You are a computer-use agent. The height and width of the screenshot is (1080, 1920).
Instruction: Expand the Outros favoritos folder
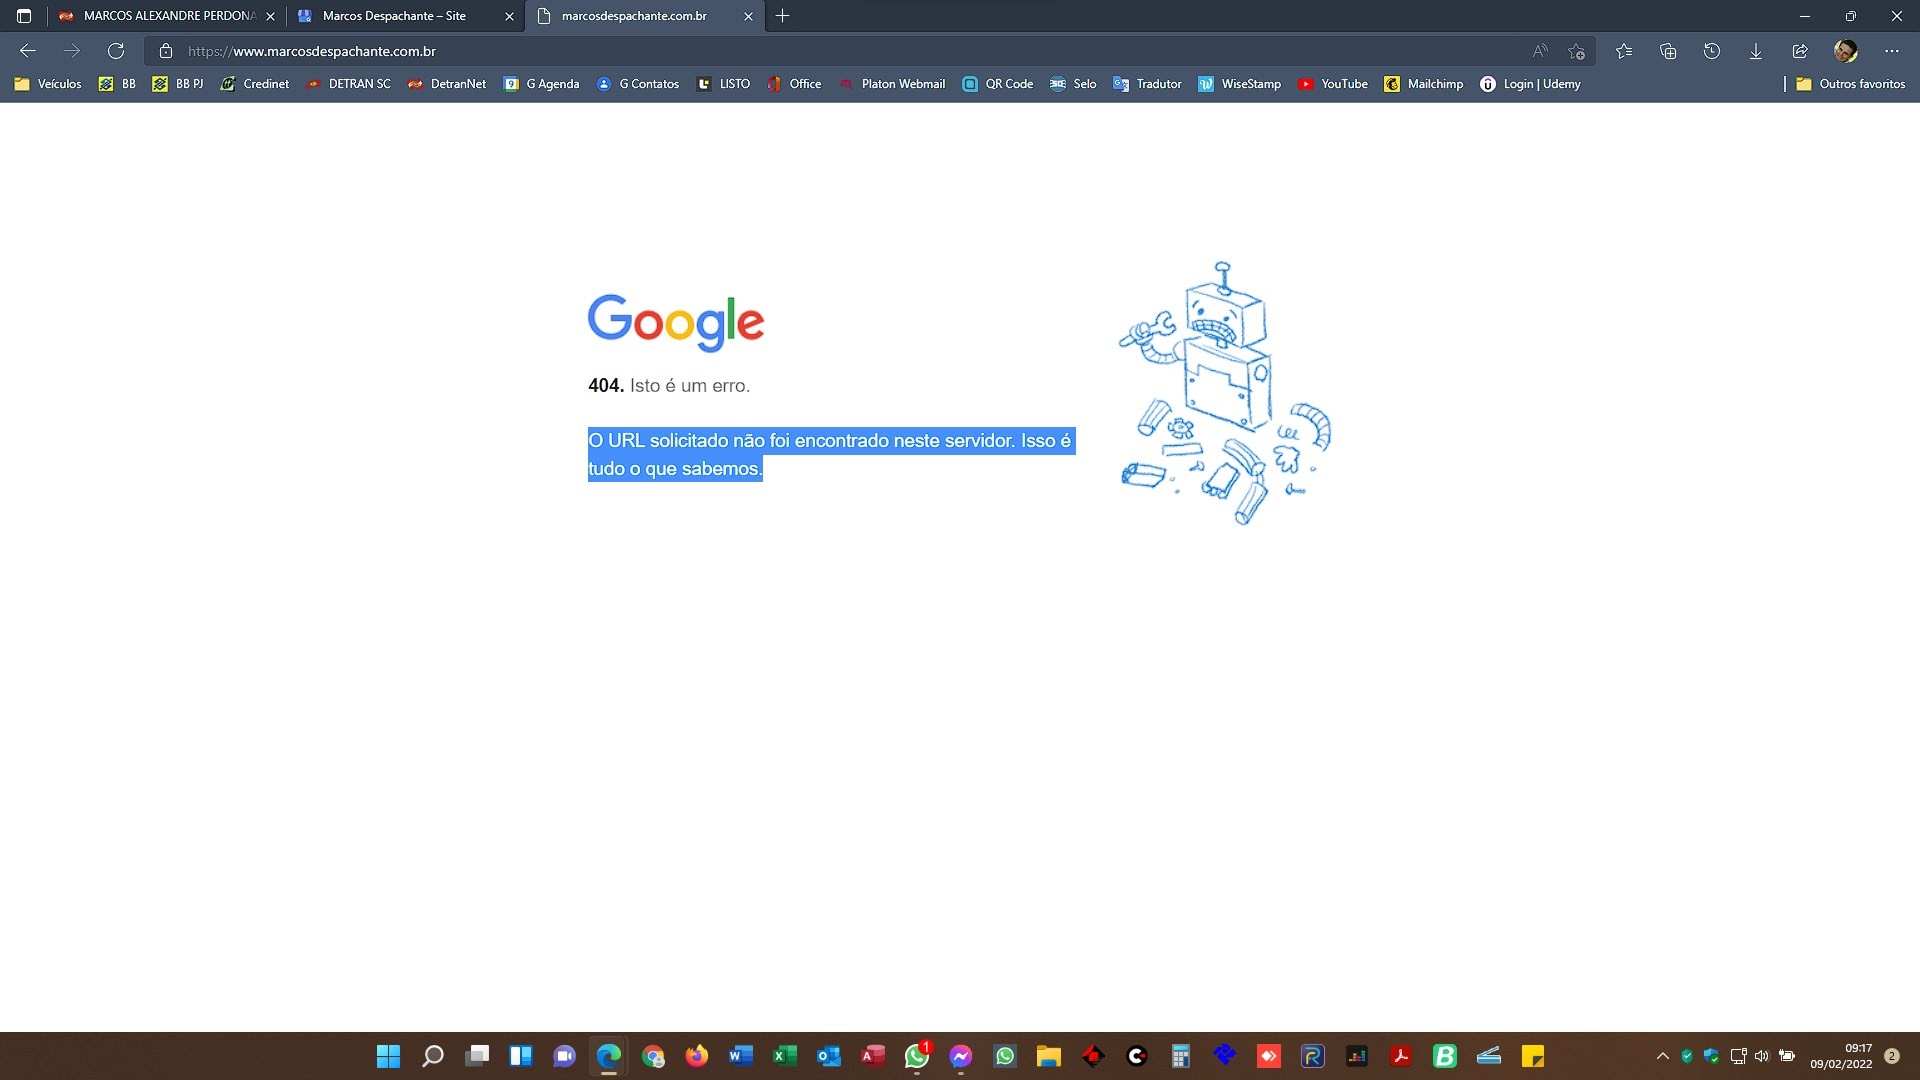click(1851, 84)
